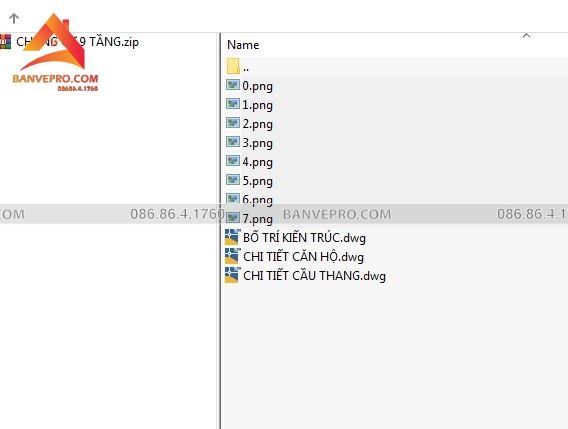
Task: Select the 9 TẦNG.zip tree entry
Action: [77, 42]
